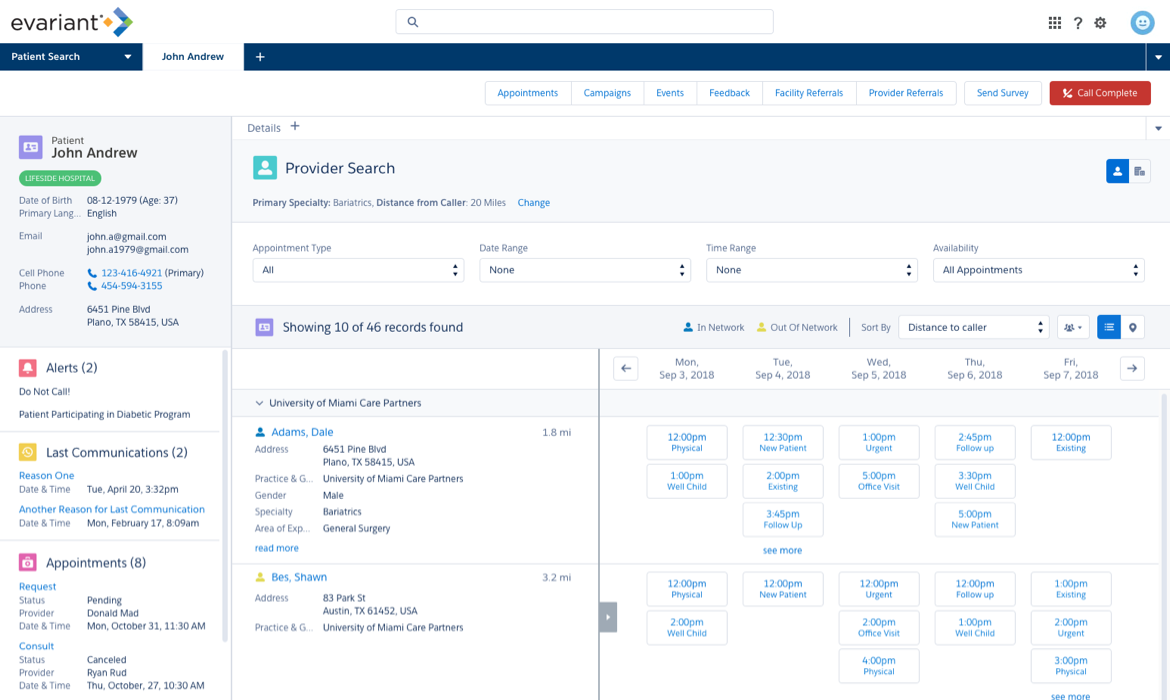The width and height of the screenshot is (1170, 700).
Task: Open the settings gear icon
Action: pos(1100,23)
